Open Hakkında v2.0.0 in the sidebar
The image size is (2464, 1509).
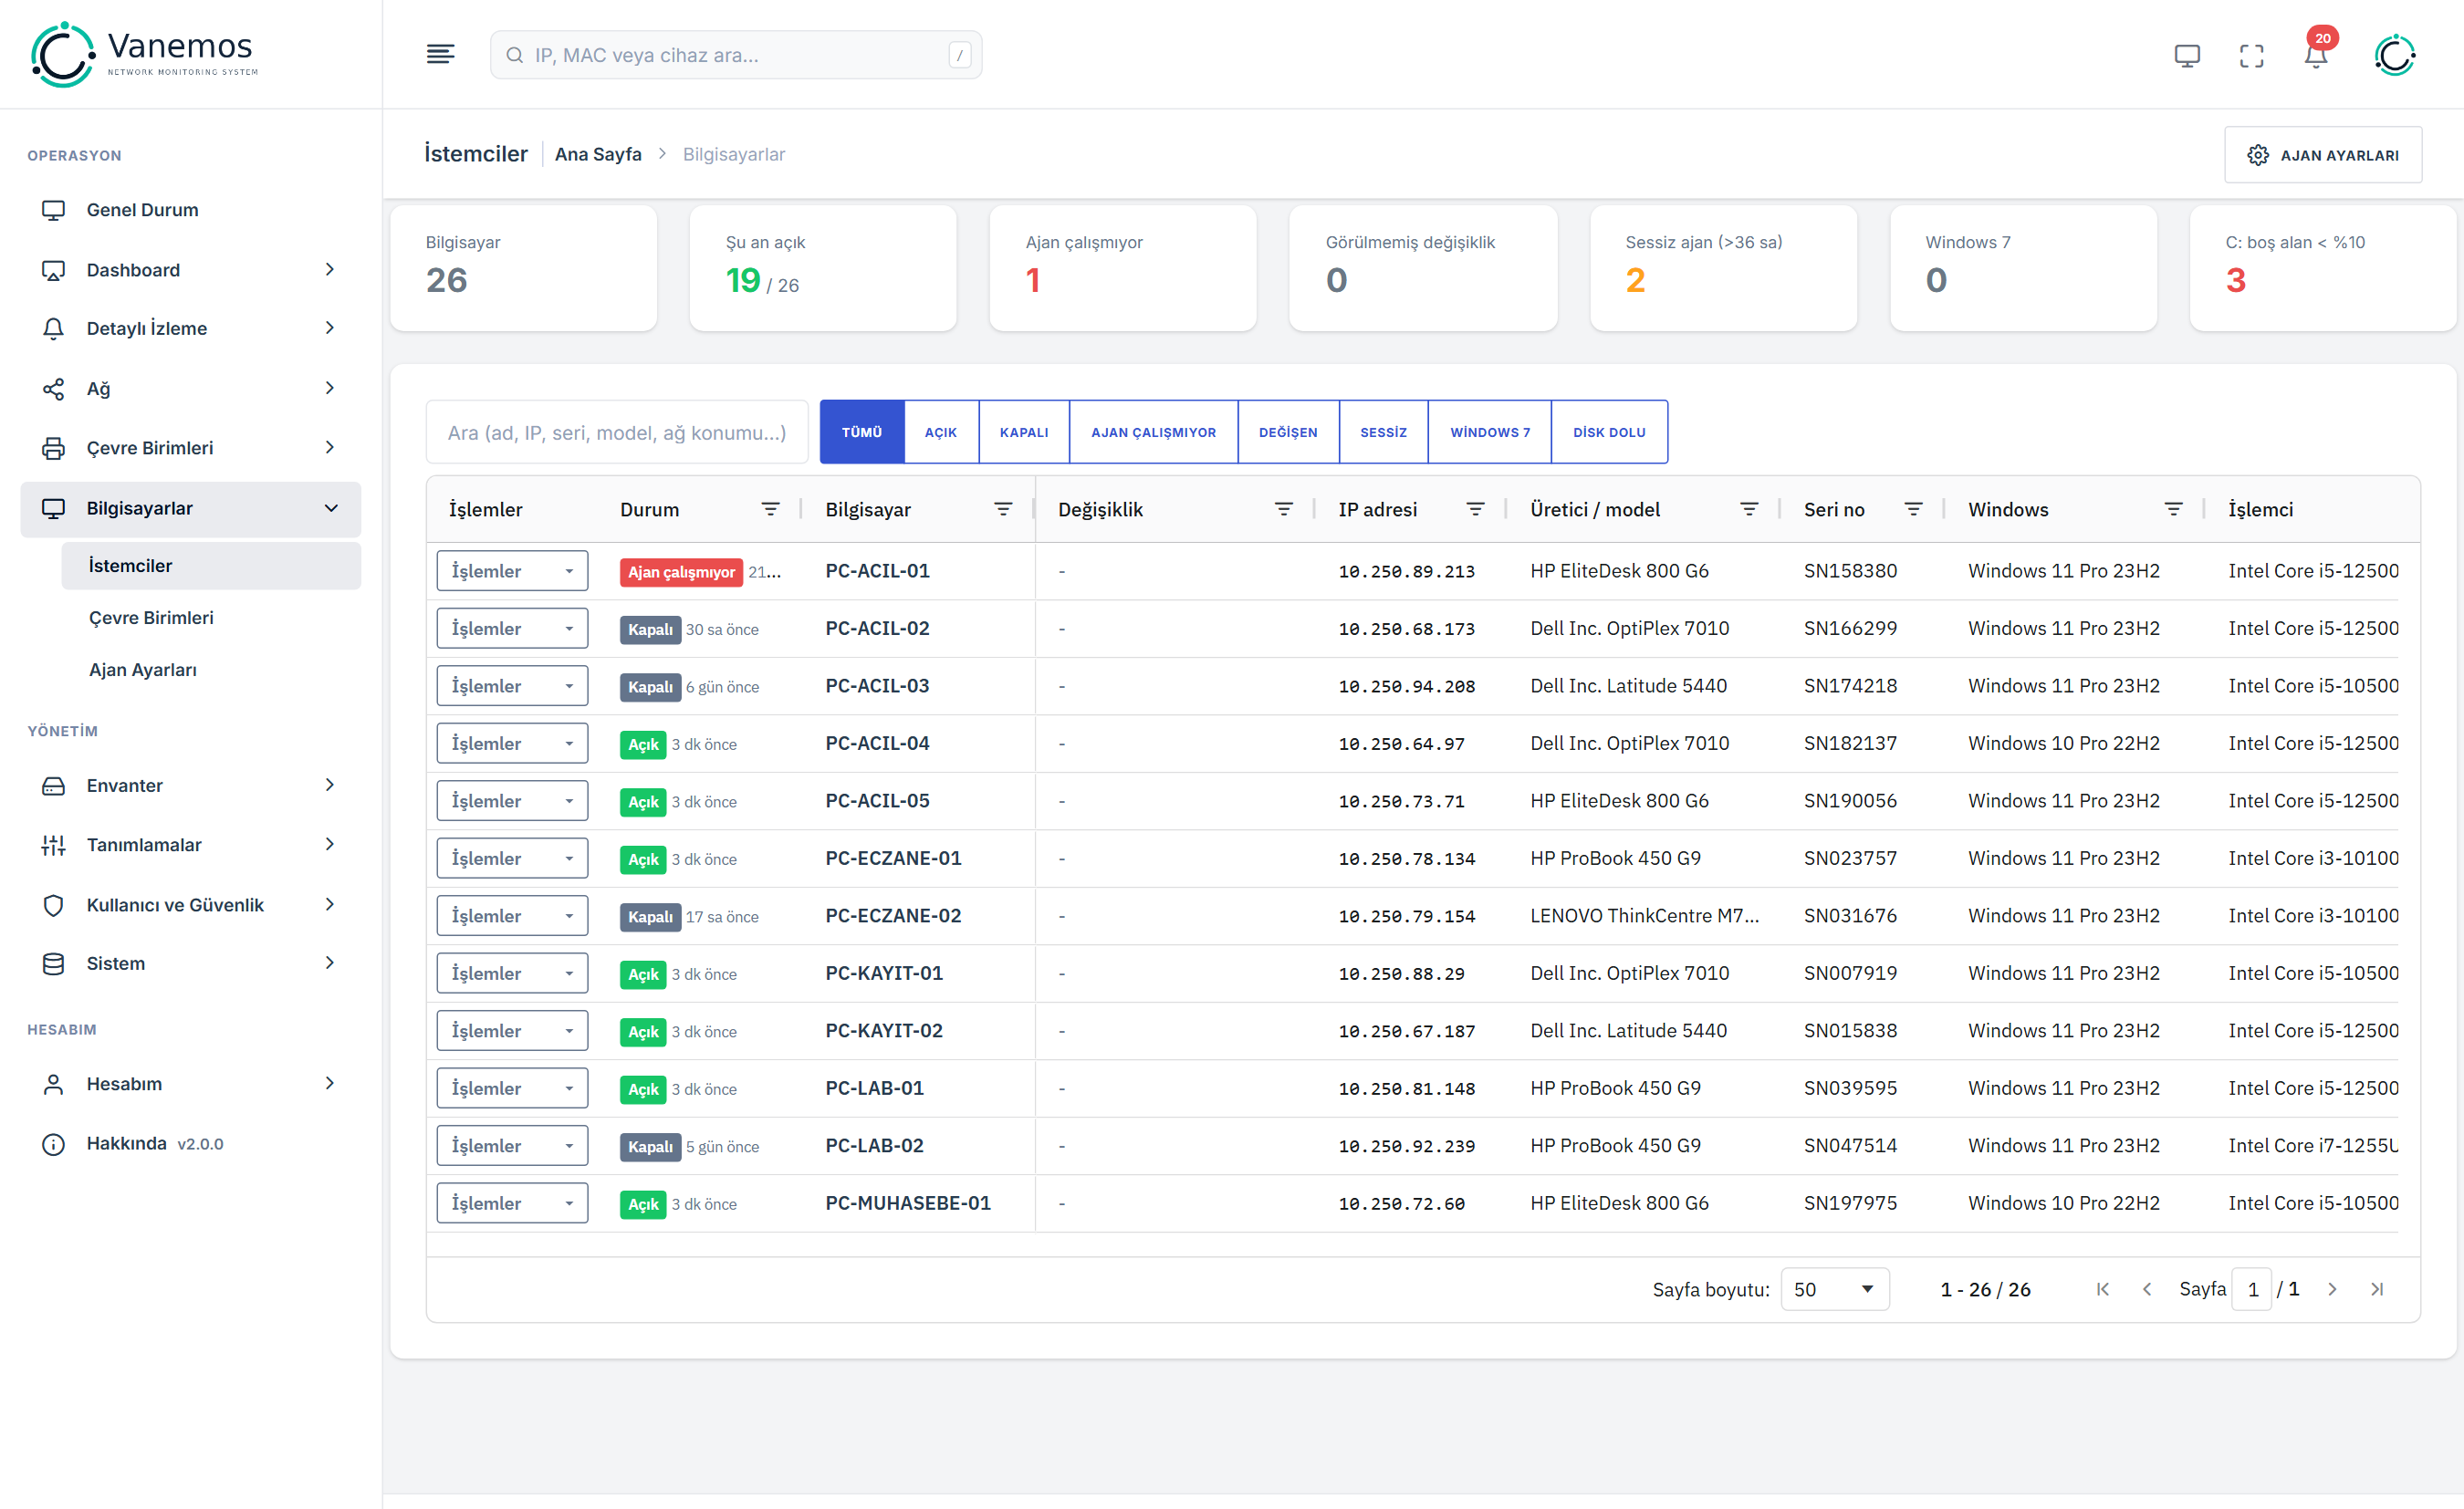tap(190, 1143)
